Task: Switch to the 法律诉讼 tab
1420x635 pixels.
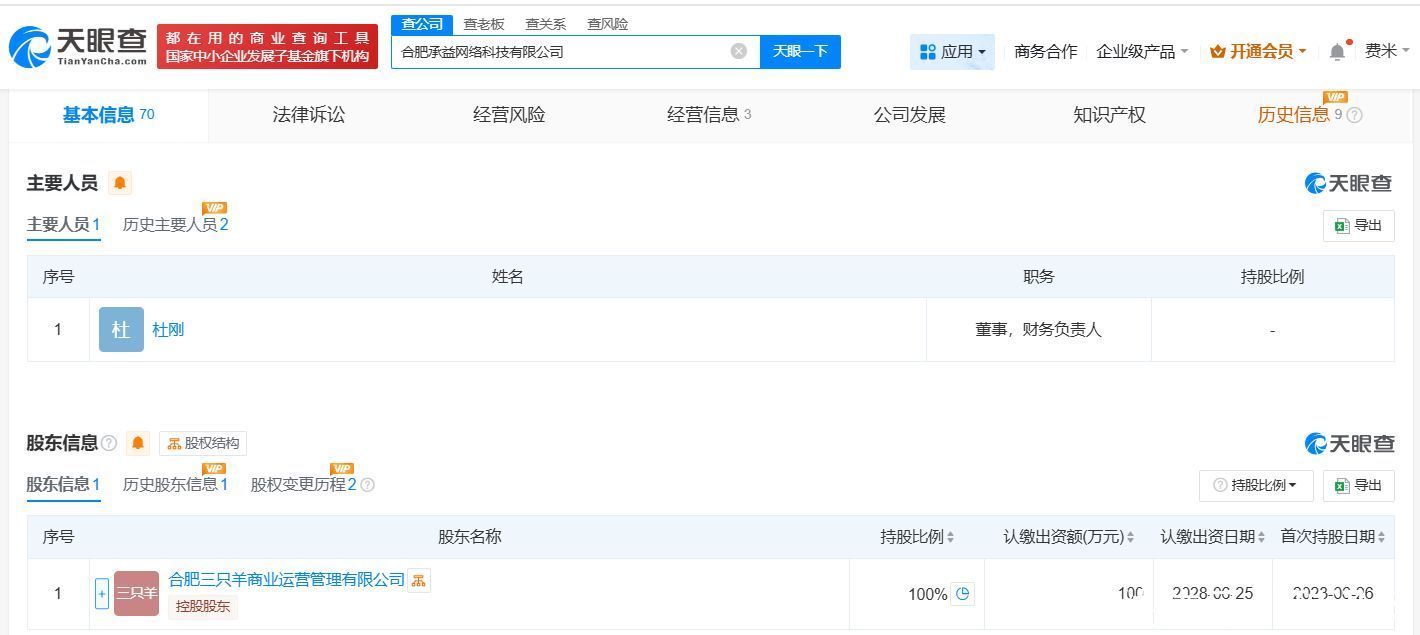Action: tap(308, 115)
